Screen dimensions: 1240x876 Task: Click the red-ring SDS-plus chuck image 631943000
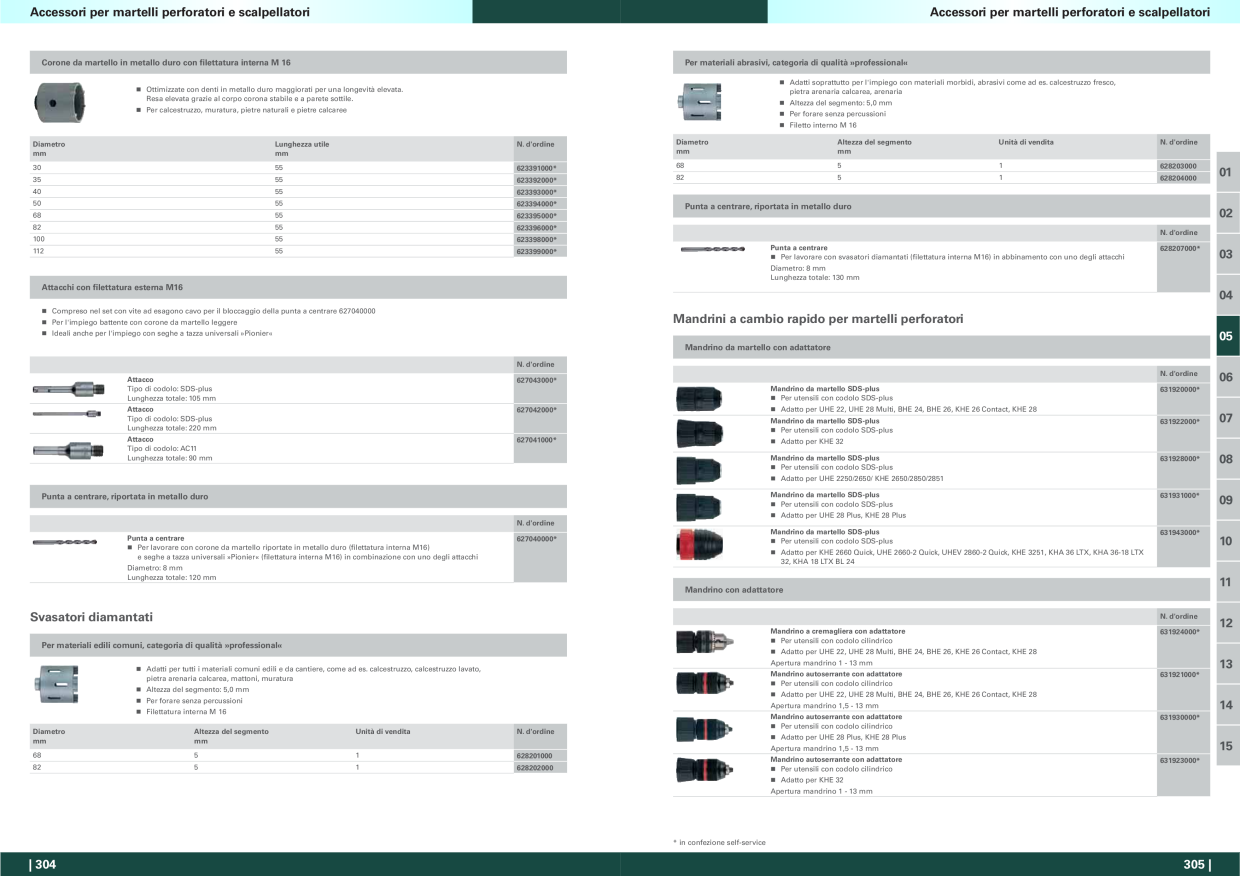698,545
